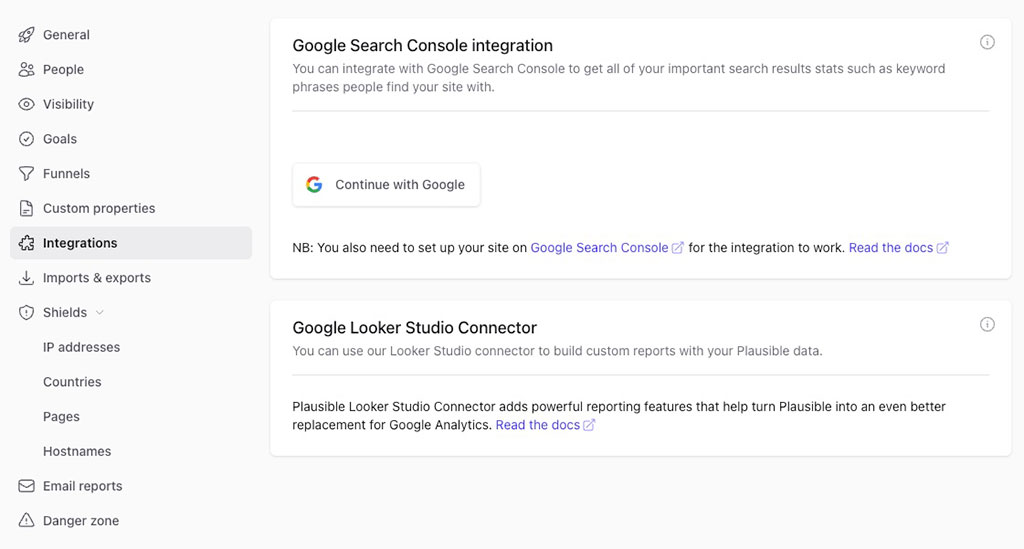This screenshot has height=549, width=1024.
Task: Go to Countries shield settings
Action: (x=72, y=382)
